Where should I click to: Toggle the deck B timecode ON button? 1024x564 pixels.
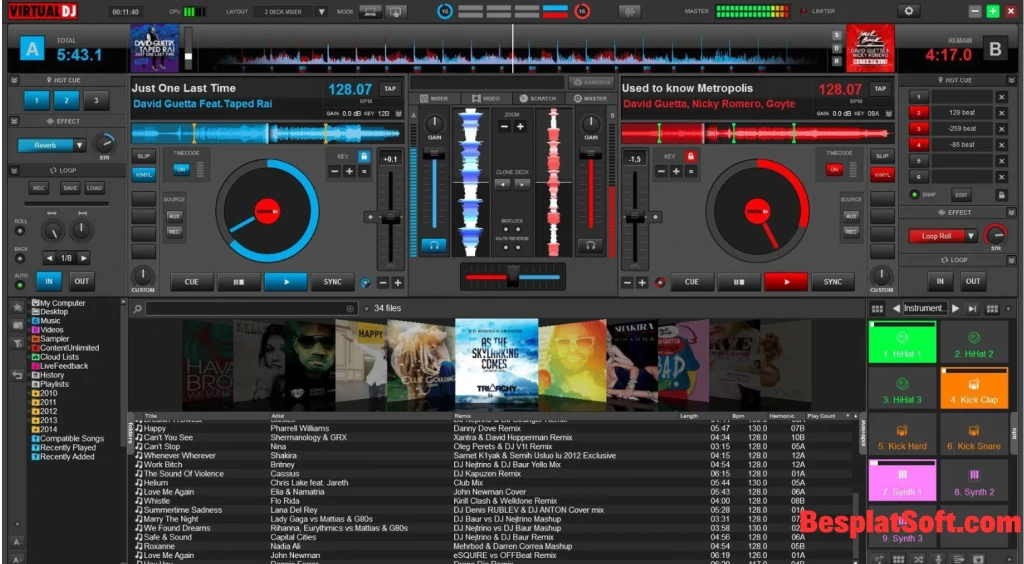click(x=834, y=169)
